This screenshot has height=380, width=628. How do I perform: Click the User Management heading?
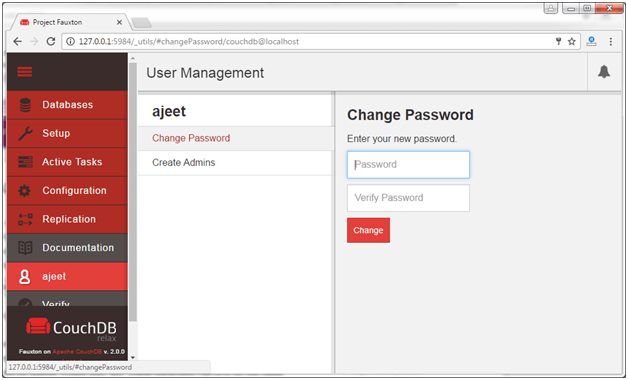[205, 73]
